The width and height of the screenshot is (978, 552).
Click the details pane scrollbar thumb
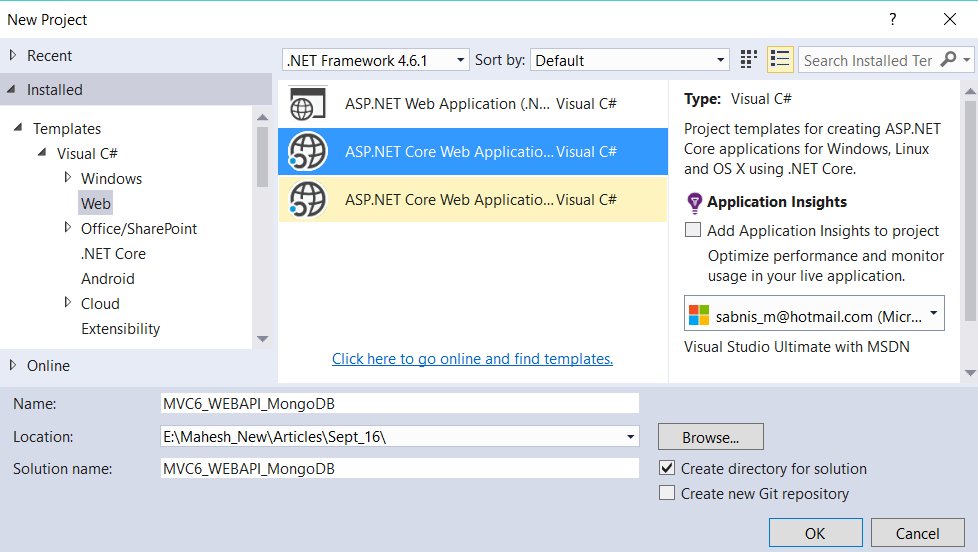pos(970,211)
